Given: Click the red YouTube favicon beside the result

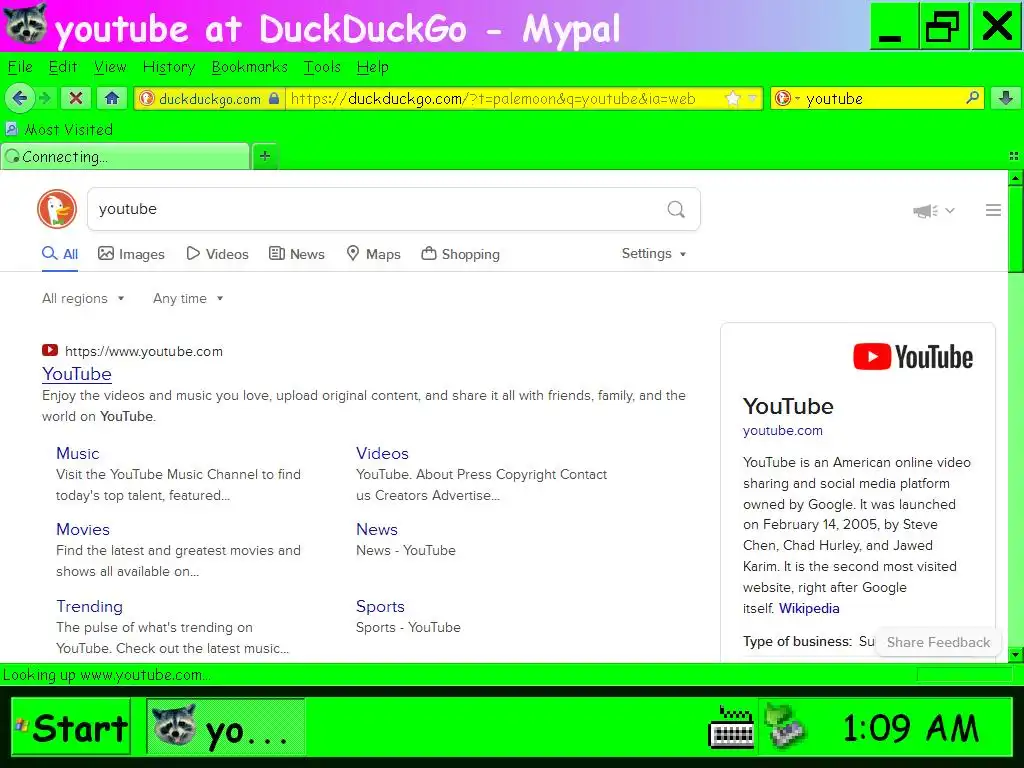Looking at the screenshot, I should [50, 351].
